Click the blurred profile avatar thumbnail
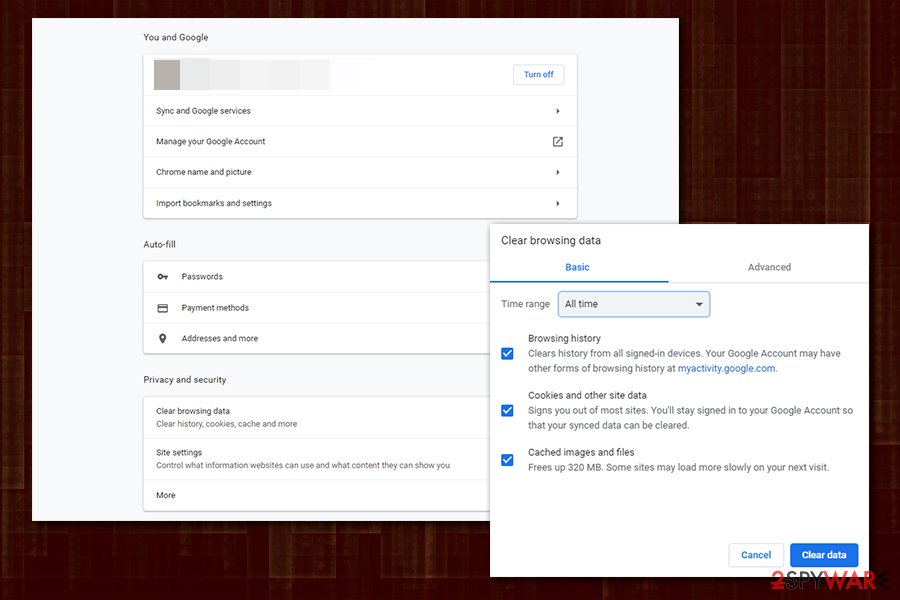 tap(167, 75)
